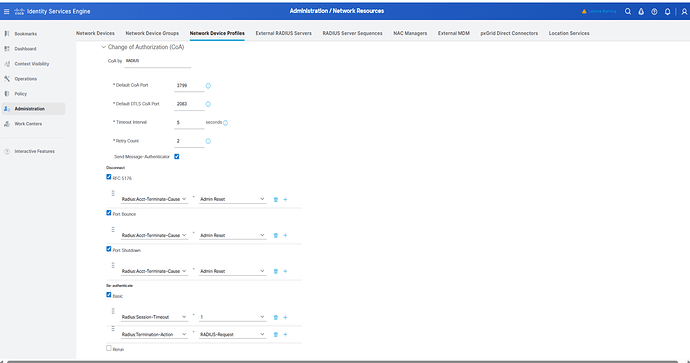Open the pxGrid Direct Connectors tab

pos(509,33)
